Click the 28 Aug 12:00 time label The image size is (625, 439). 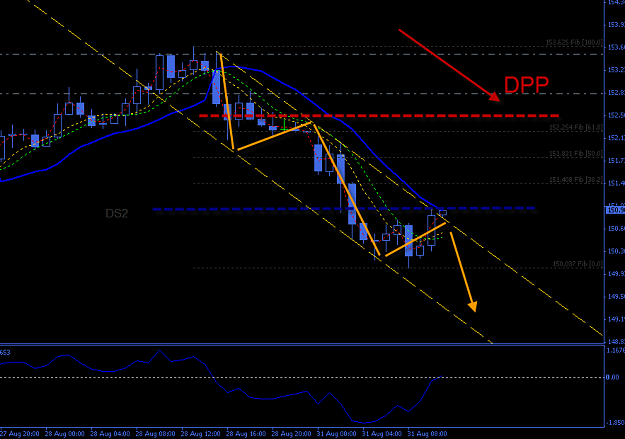(200, 433)
